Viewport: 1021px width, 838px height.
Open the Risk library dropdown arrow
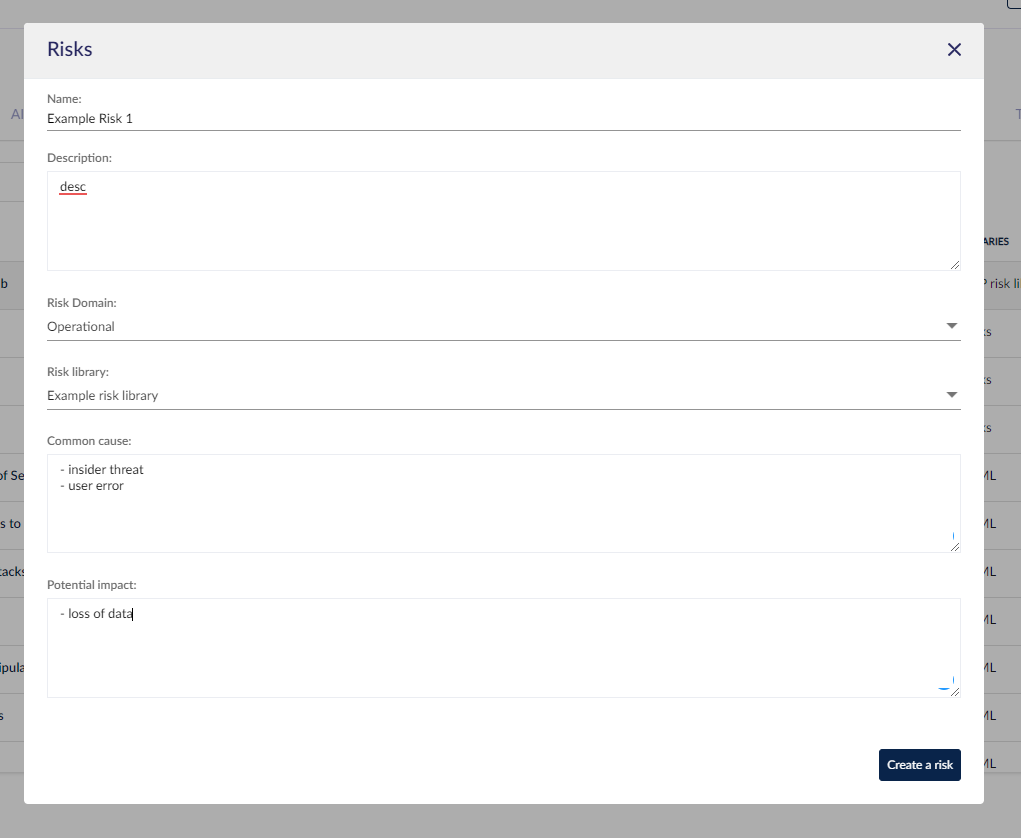pyautogui.click(x=951, y=394)
